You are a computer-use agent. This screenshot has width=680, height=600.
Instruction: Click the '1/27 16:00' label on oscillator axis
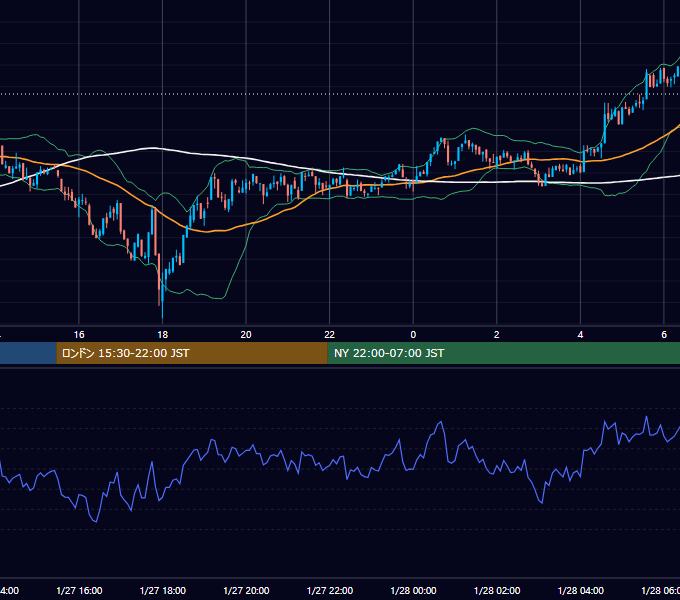pyautogui.click(x=79, y=590)
